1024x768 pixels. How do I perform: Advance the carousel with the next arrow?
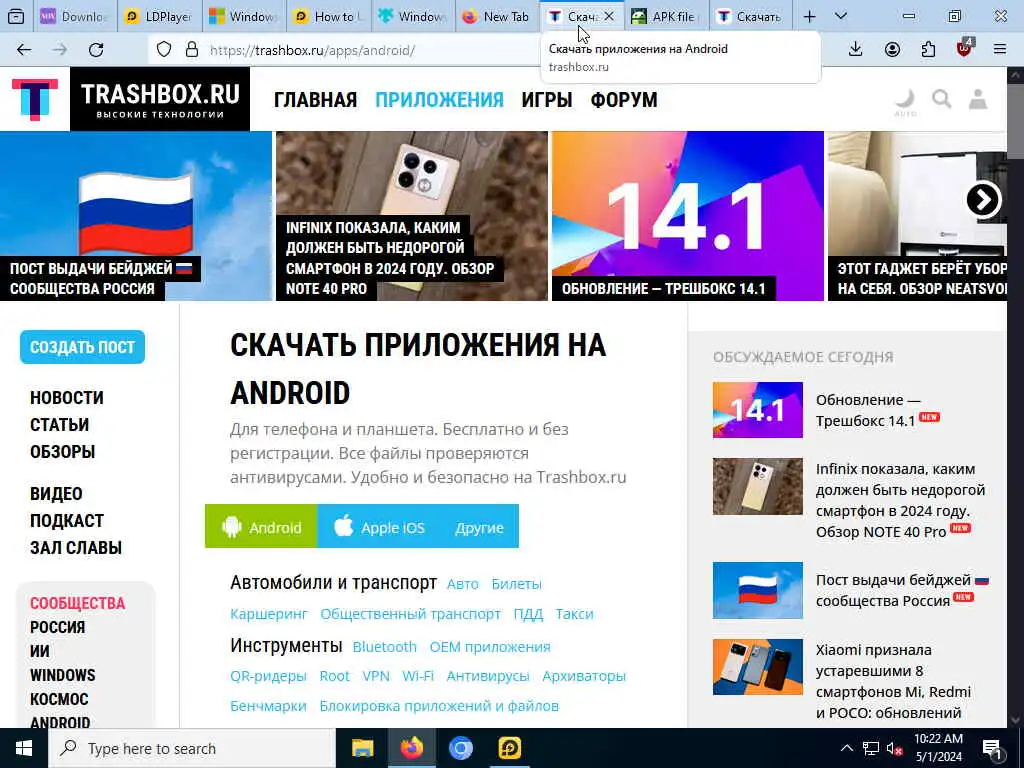pyautogui.click(x=983, y=200)
